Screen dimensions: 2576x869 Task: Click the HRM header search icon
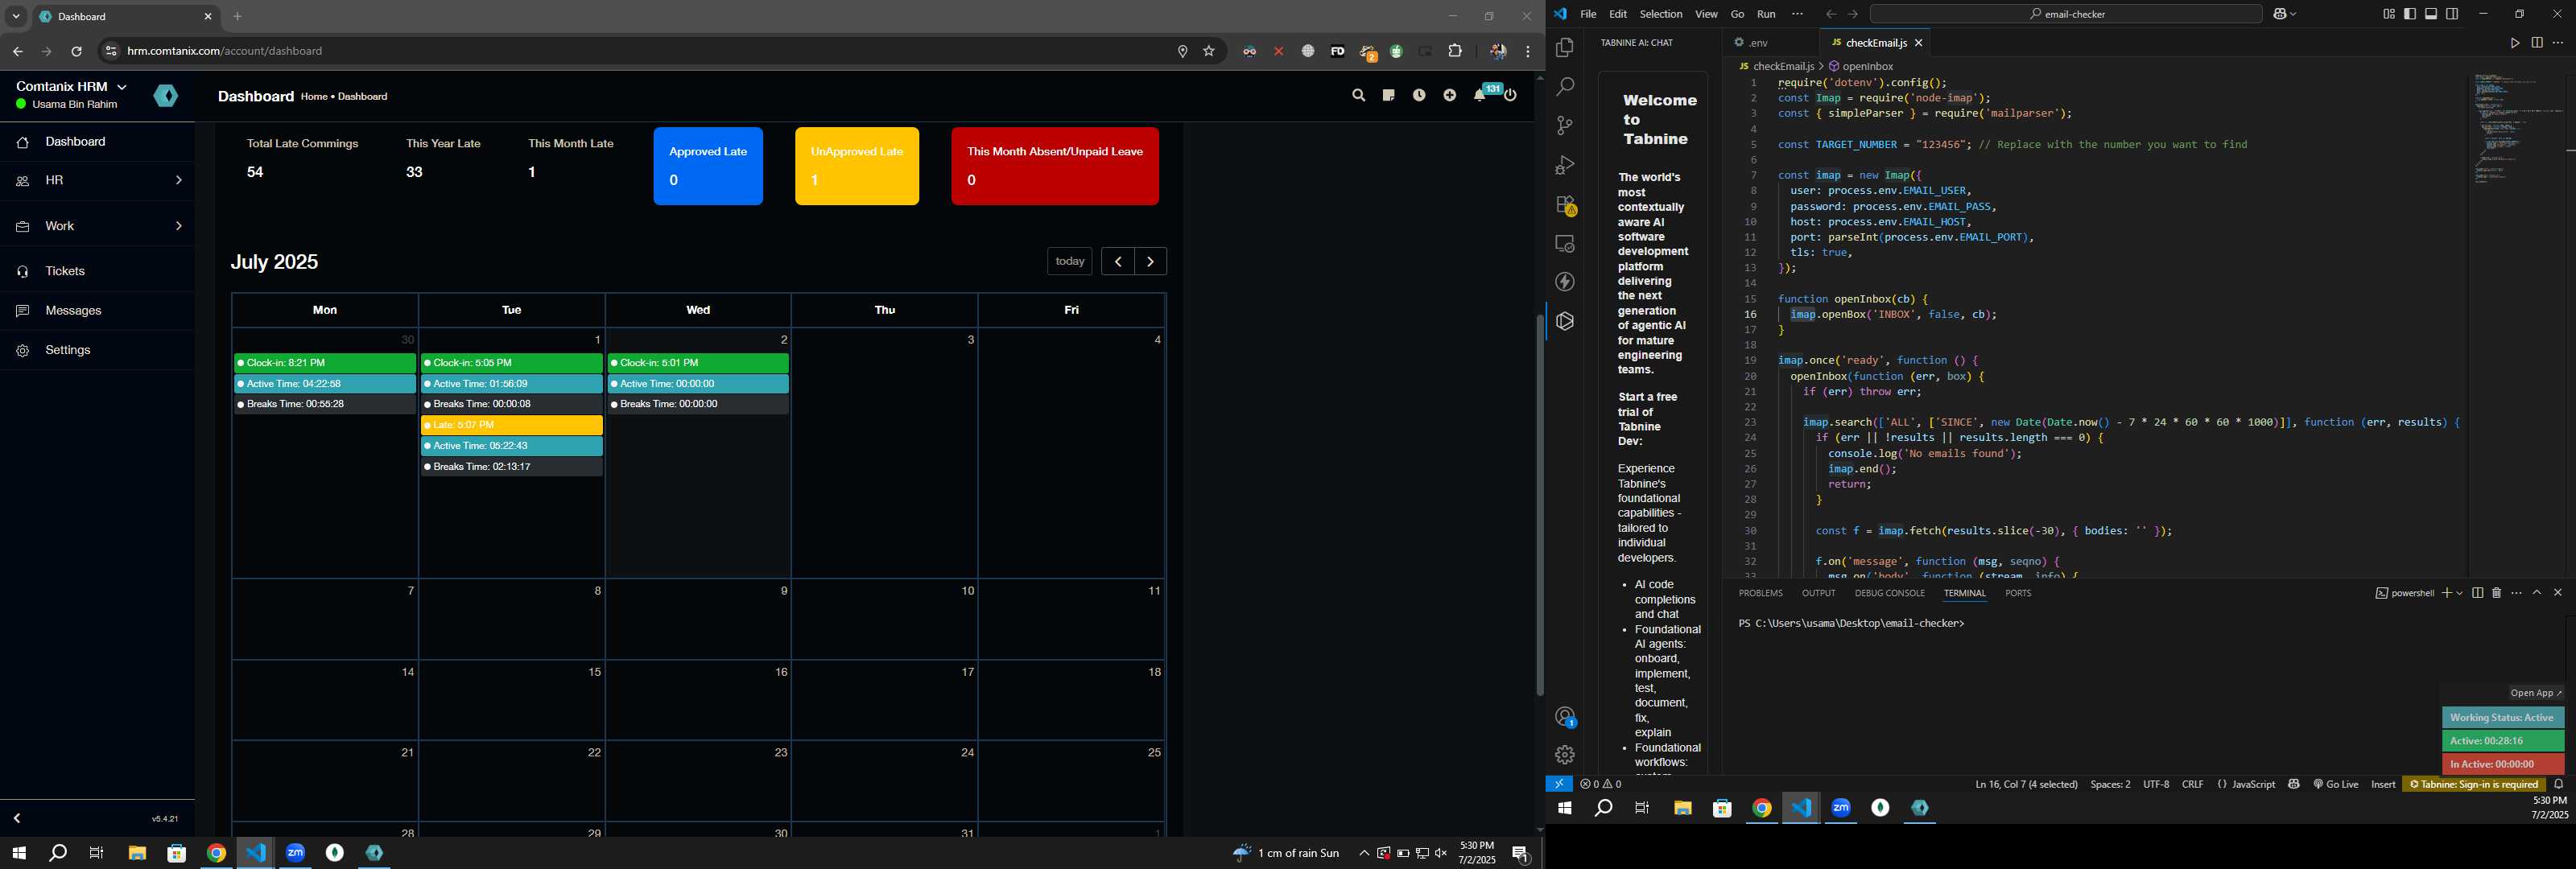pyautogui.click(x=1358, y=96)
